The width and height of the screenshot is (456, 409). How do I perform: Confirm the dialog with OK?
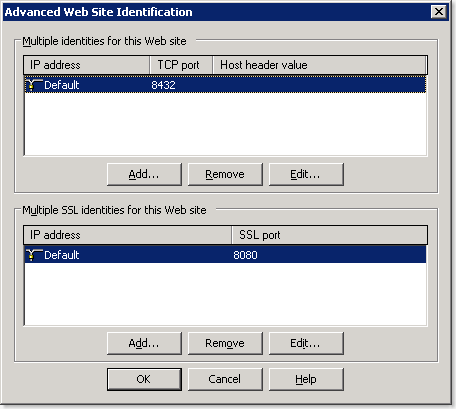point(144,379)
